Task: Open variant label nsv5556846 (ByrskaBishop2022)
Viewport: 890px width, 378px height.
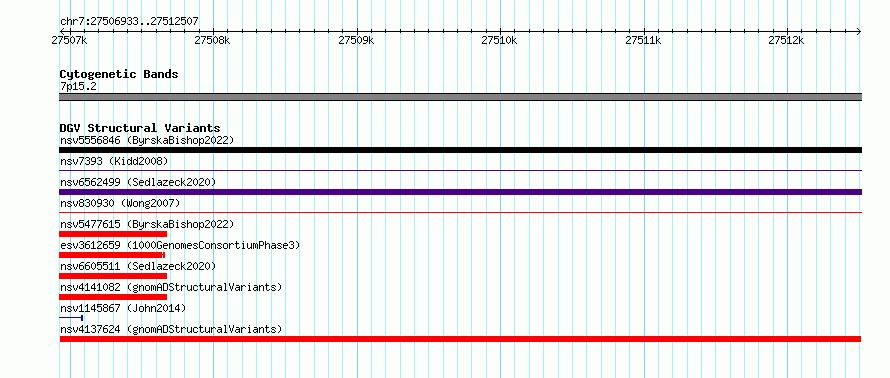Action: pyautogui.click(x=147, y=140)
